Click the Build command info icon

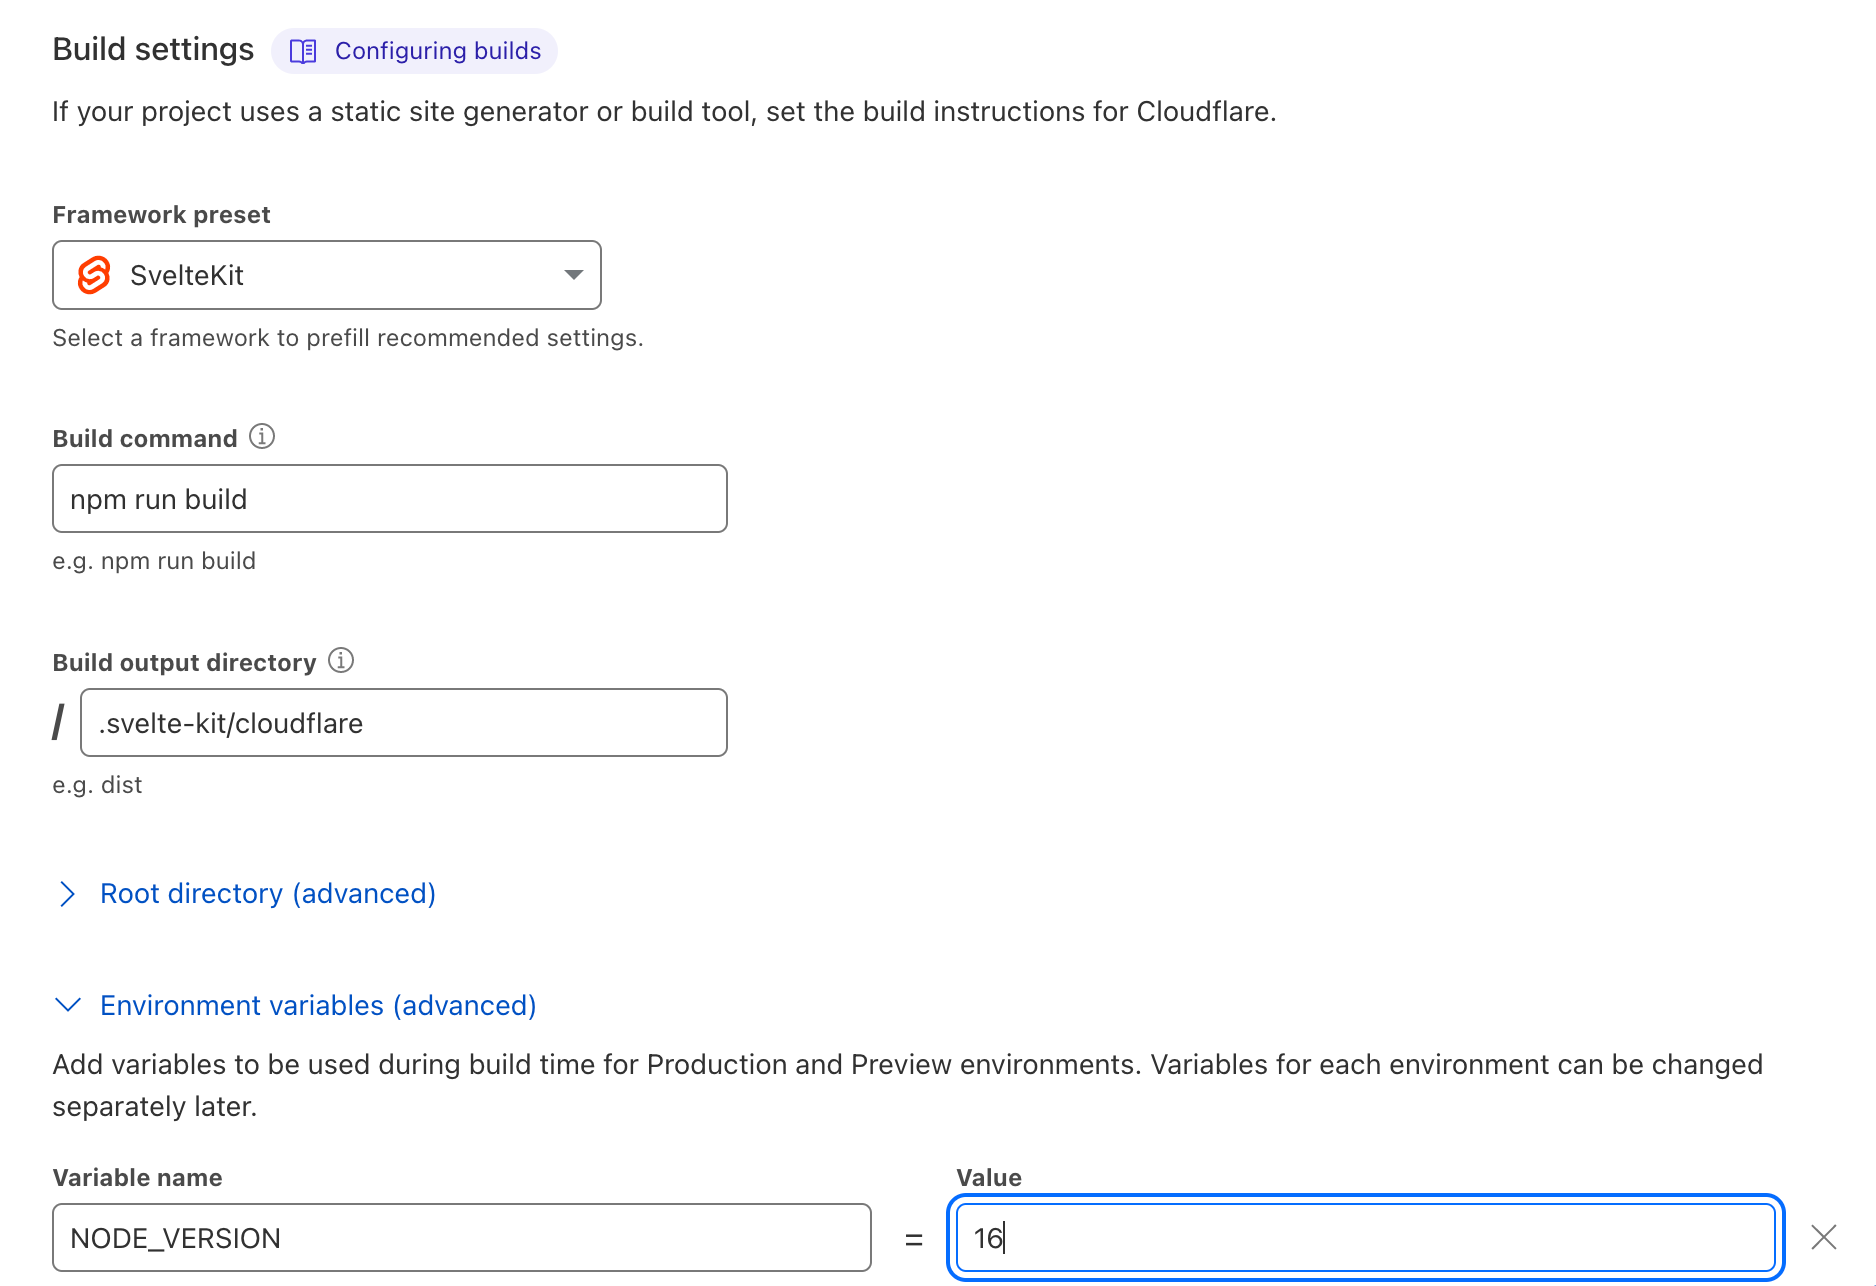(262, 436)
